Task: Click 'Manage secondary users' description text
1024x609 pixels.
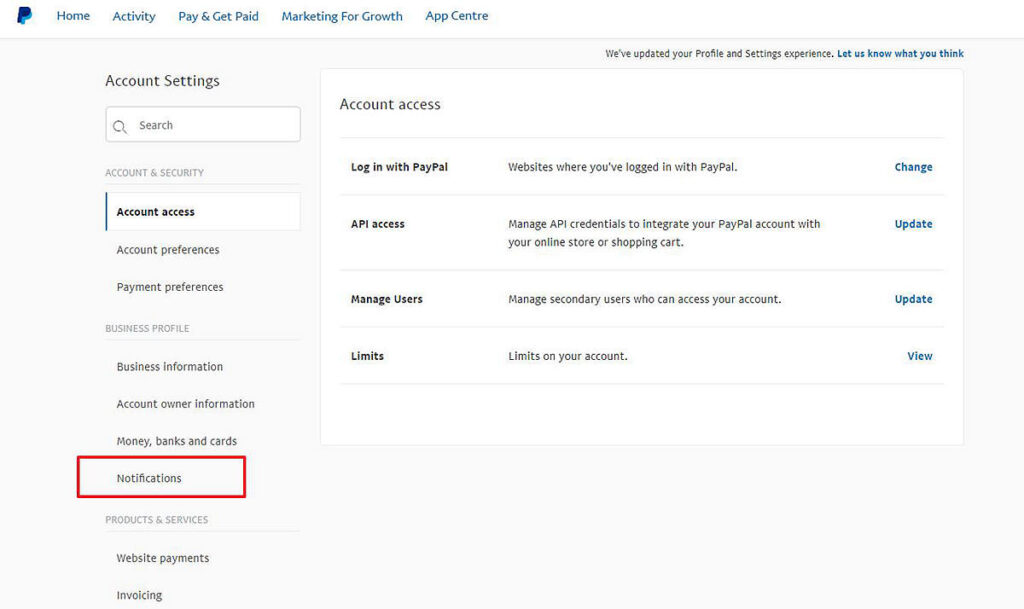Action: point(645,299)
